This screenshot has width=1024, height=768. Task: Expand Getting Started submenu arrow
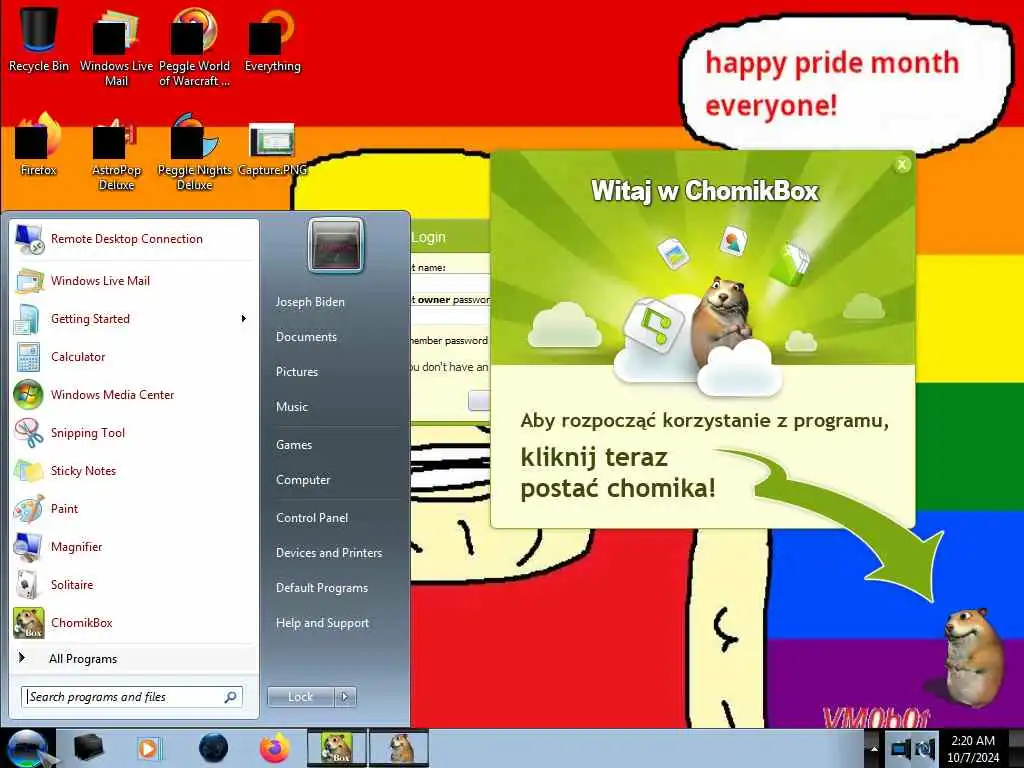[x=244, y=319]
